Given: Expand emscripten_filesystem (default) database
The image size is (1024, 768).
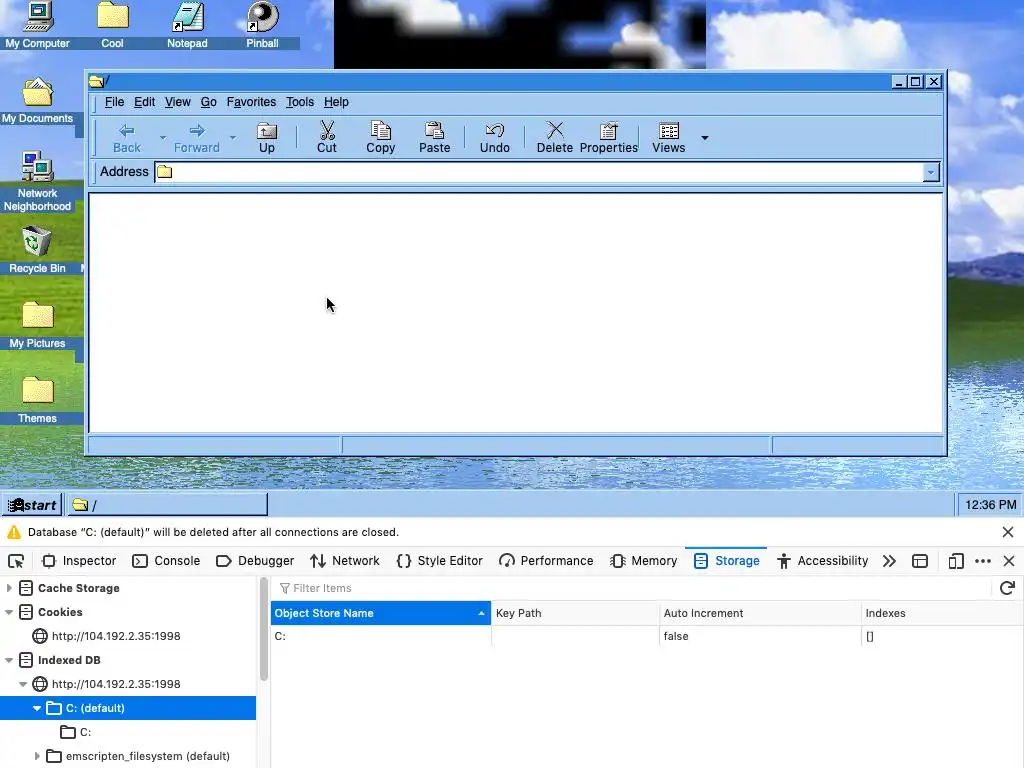Looking at the screenshot, I should point(37,756).
